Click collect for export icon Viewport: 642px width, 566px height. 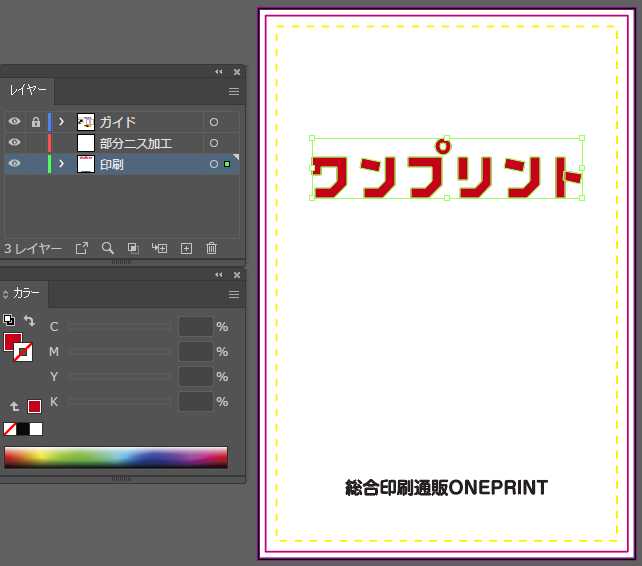(82, 248)
